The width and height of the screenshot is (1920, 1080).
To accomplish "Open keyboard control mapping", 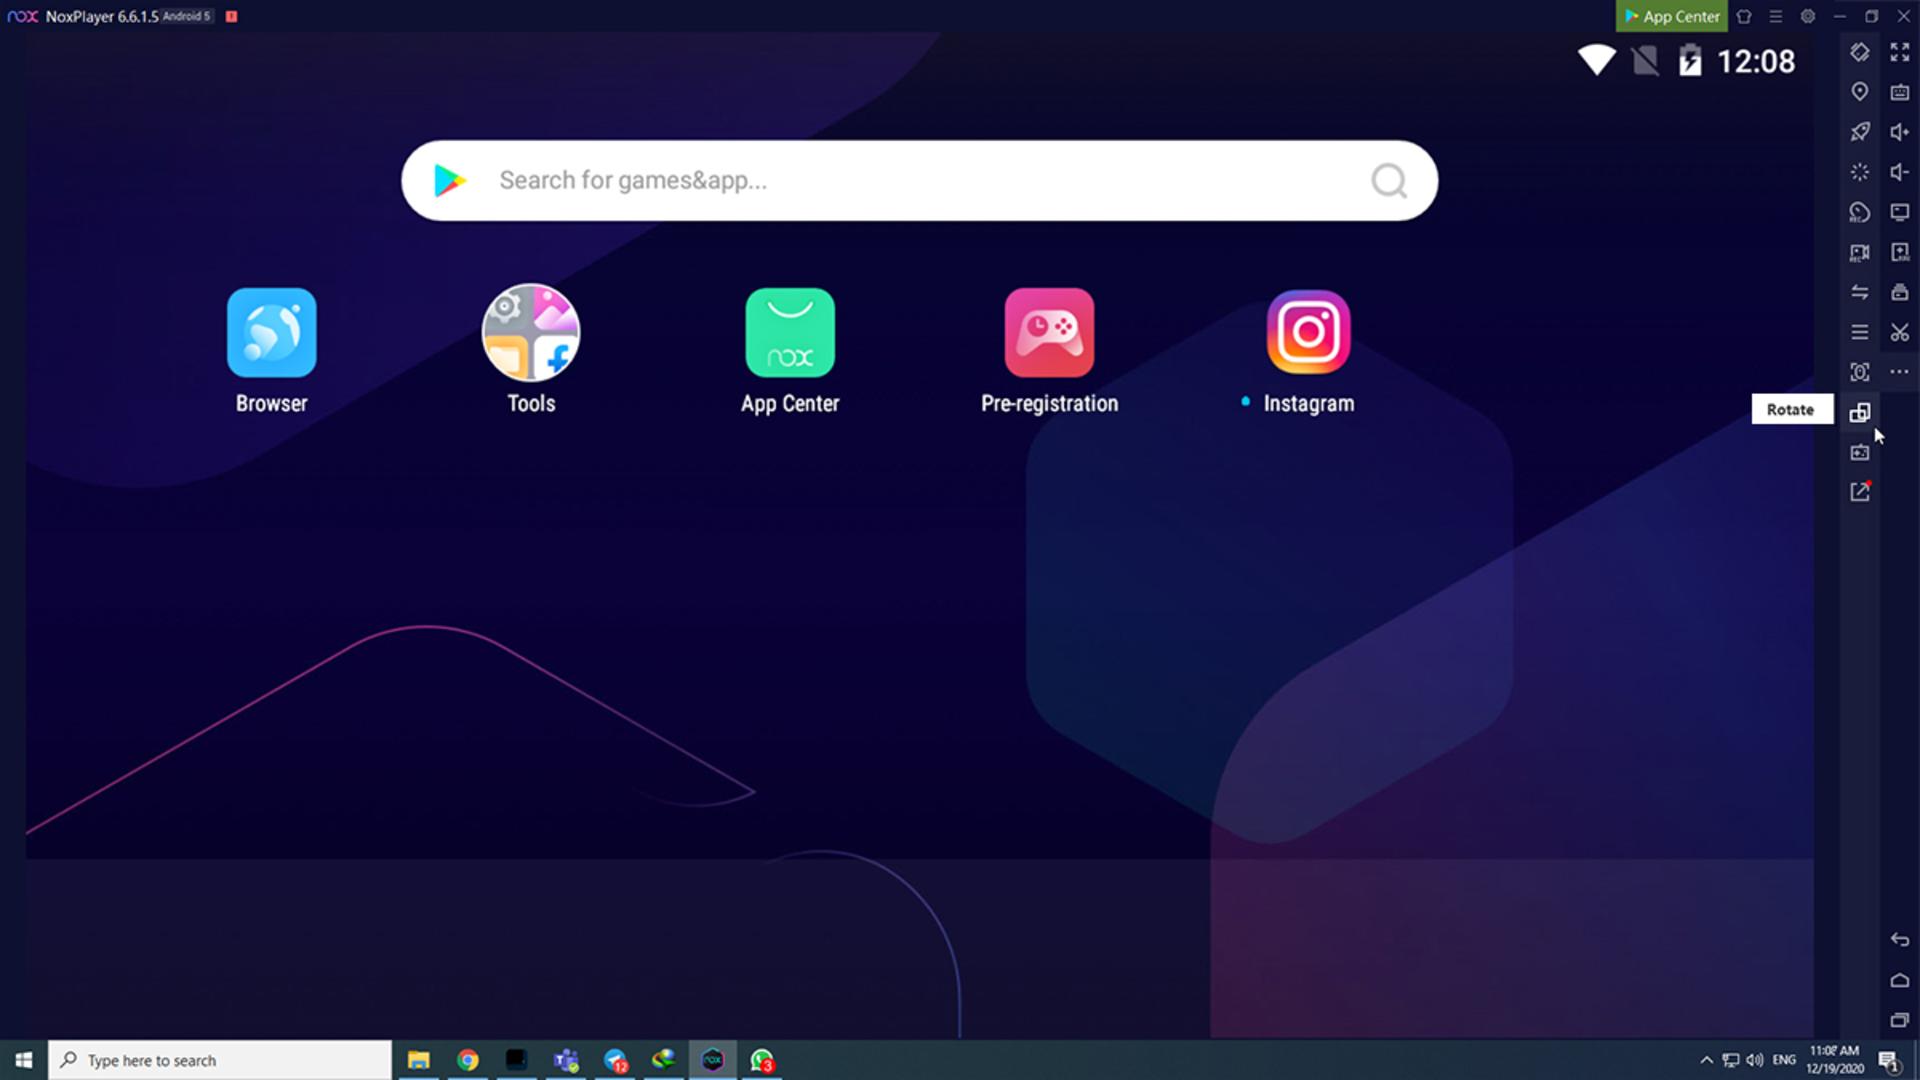I will click(x=1900, y=92).
